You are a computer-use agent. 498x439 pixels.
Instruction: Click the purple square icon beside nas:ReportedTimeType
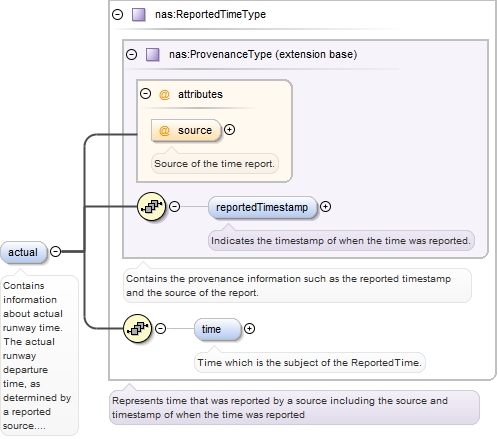[139, 15]
